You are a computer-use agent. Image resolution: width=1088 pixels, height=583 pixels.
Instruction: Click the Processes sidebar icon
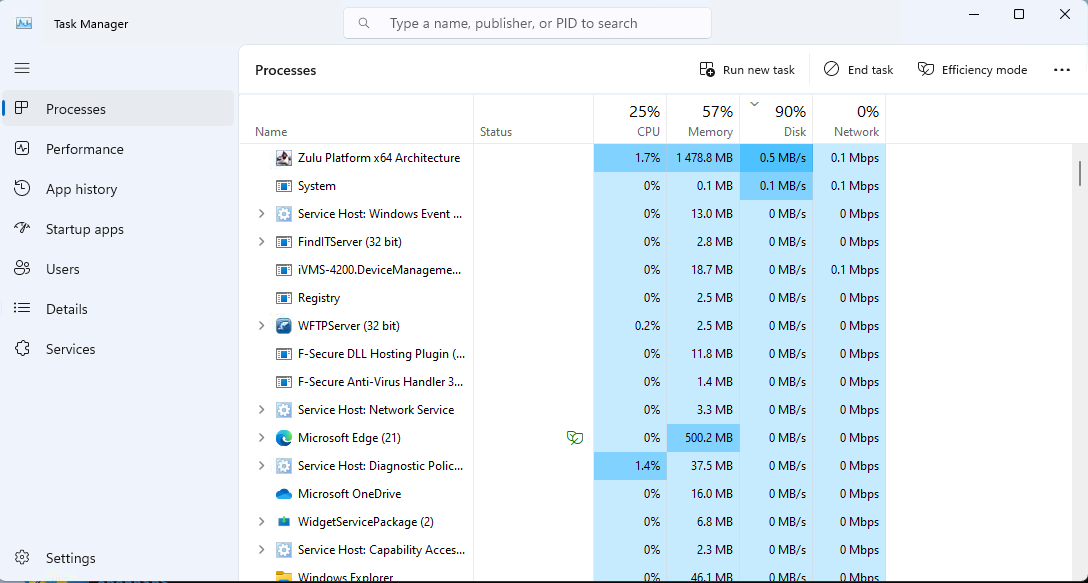click(x=22, y=109)
